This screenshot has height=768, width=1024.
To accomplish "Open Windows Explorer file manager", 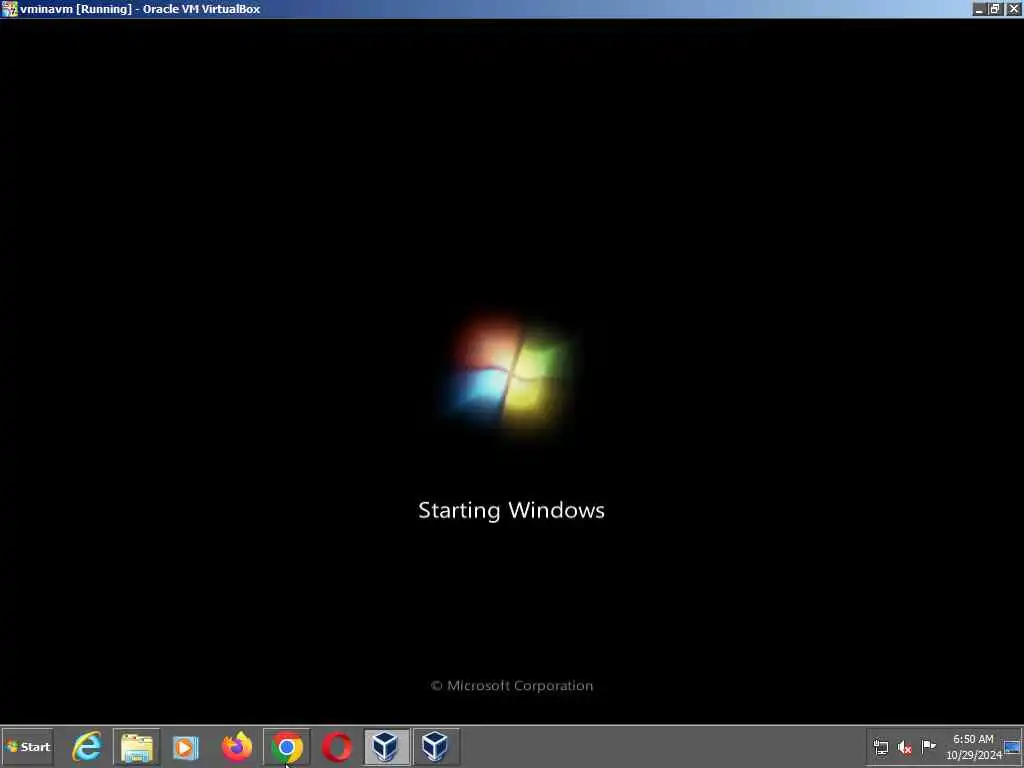I will pyautogui.click(x=136, y=746).
